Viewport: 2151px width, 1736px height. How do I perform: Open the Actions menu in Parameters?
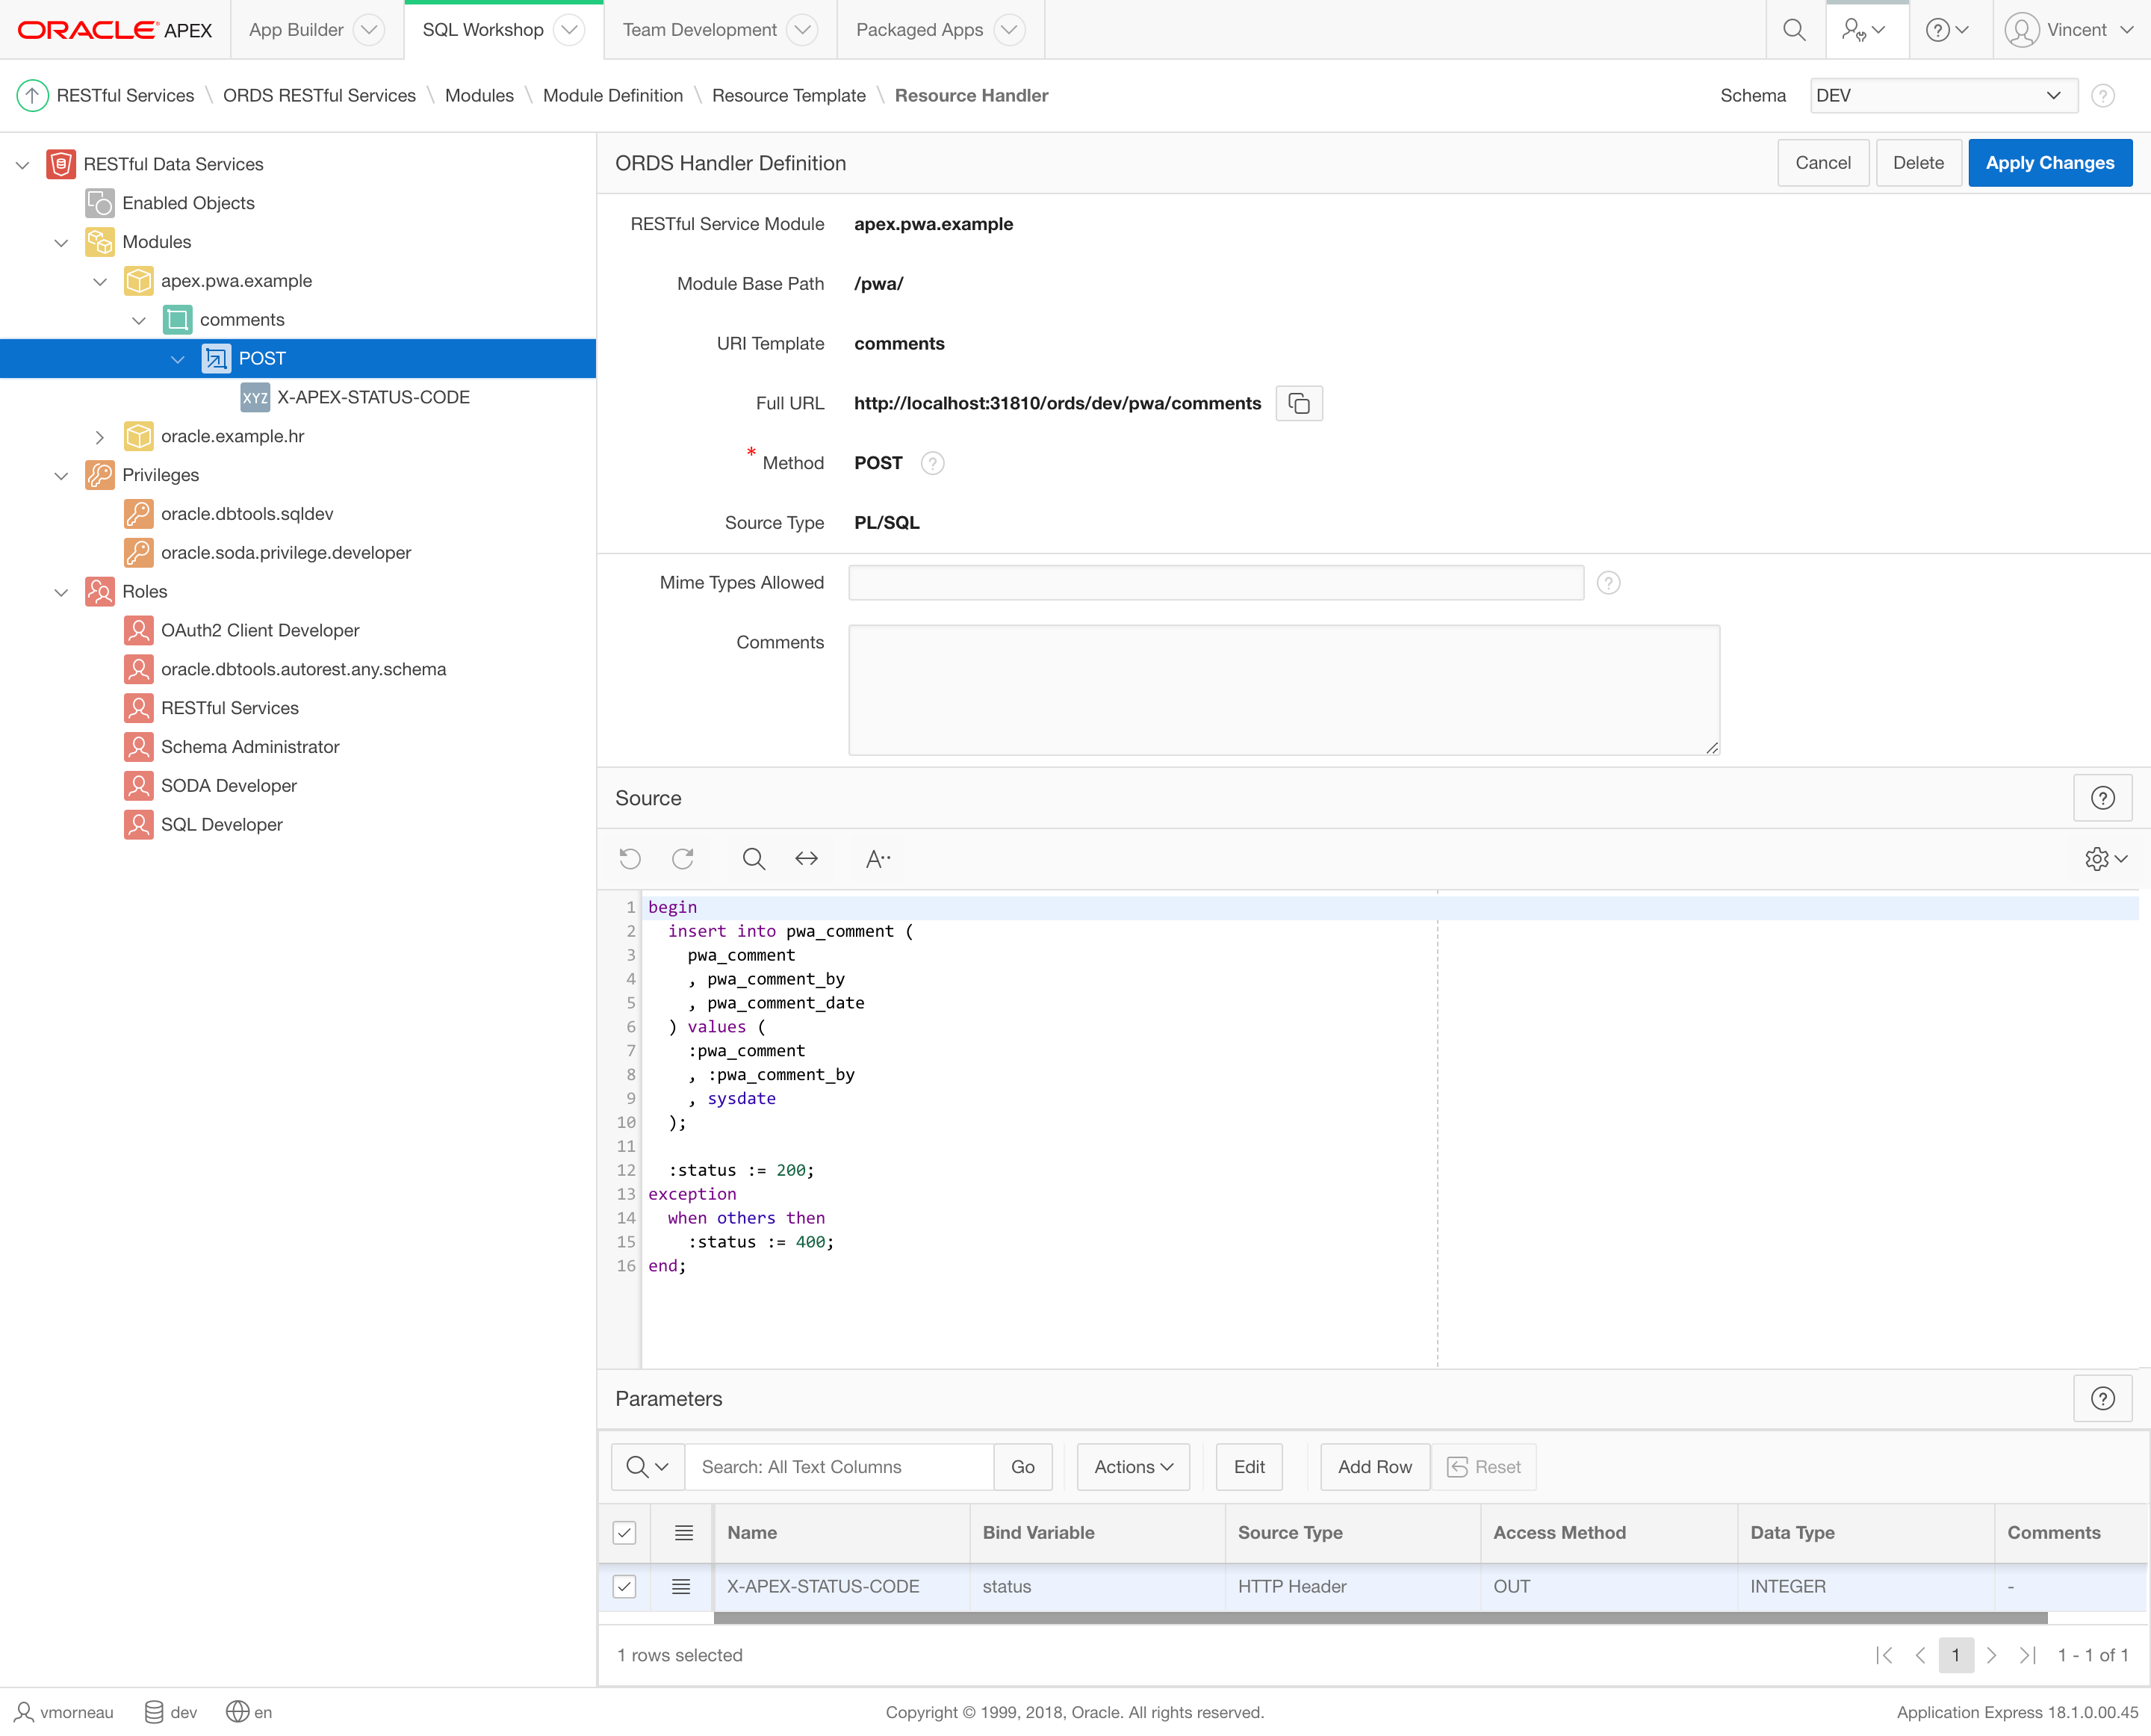pos(1132,1466)
